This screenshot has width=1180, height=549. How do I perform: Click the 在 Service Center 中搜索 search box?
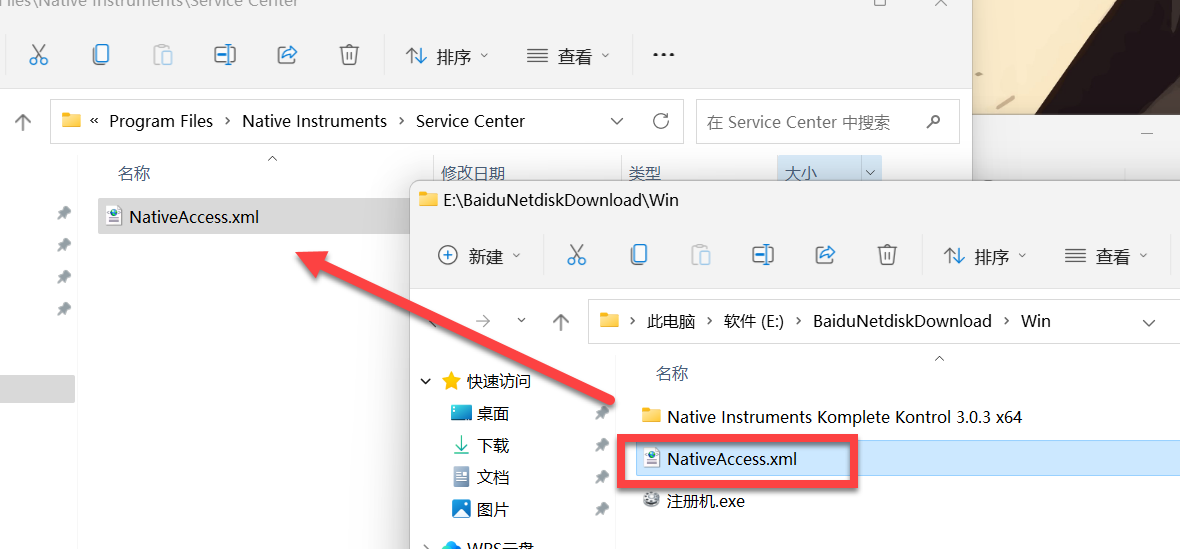810,122
